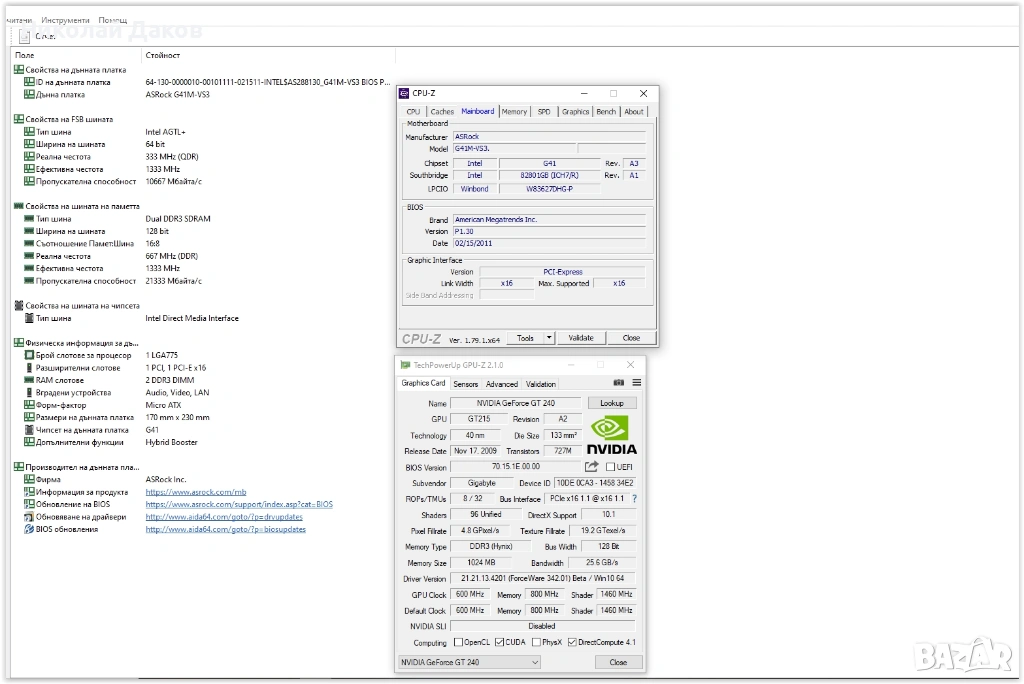1024x684 pixels.
Task: Toggle the PhysX checkbox
Action: click(x=536, y=642)
